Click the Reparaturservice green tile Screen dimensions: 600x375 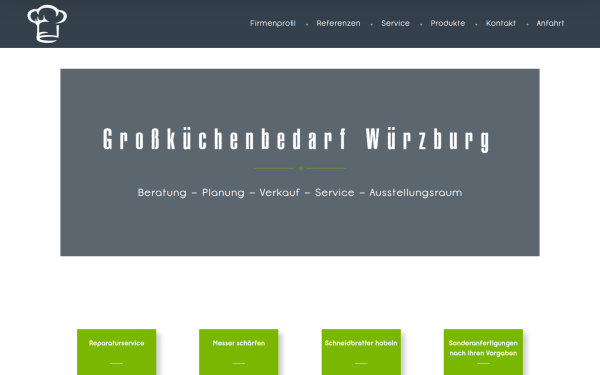[116, 352]
